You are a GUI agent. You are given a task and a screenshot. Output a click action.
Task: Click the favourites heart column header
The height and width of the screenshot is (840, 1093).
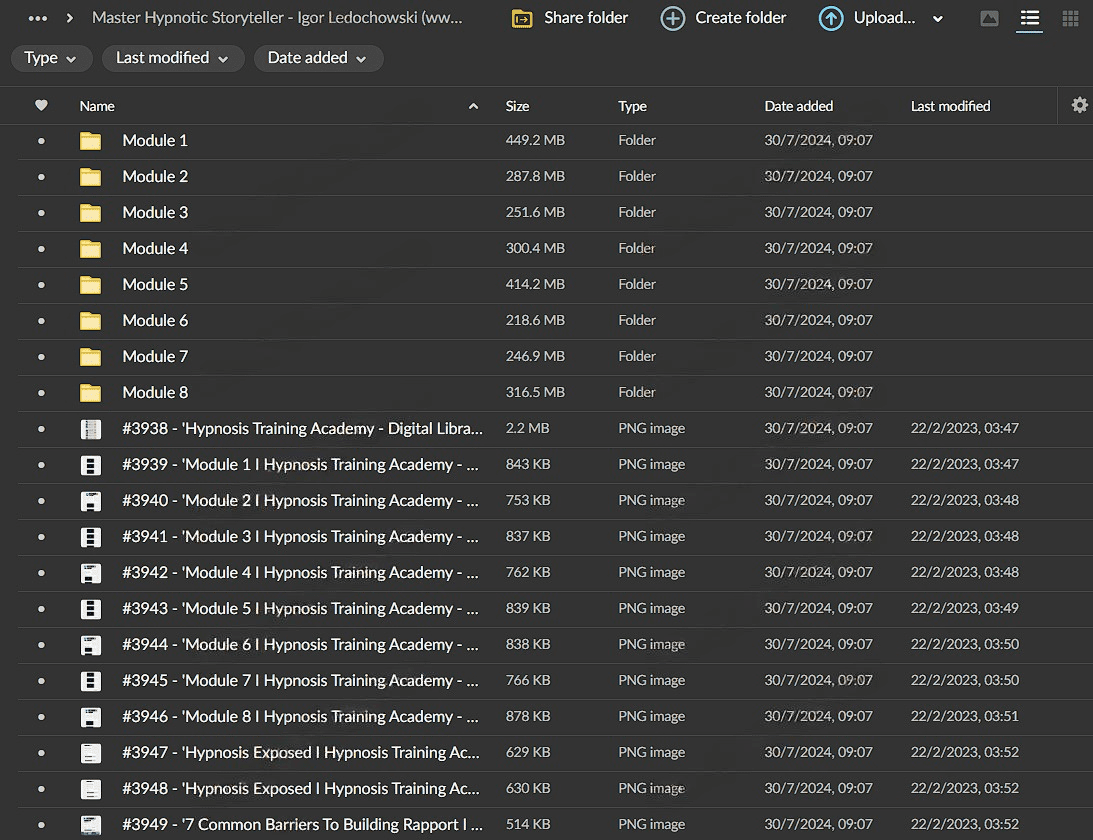tap(41, 105)
